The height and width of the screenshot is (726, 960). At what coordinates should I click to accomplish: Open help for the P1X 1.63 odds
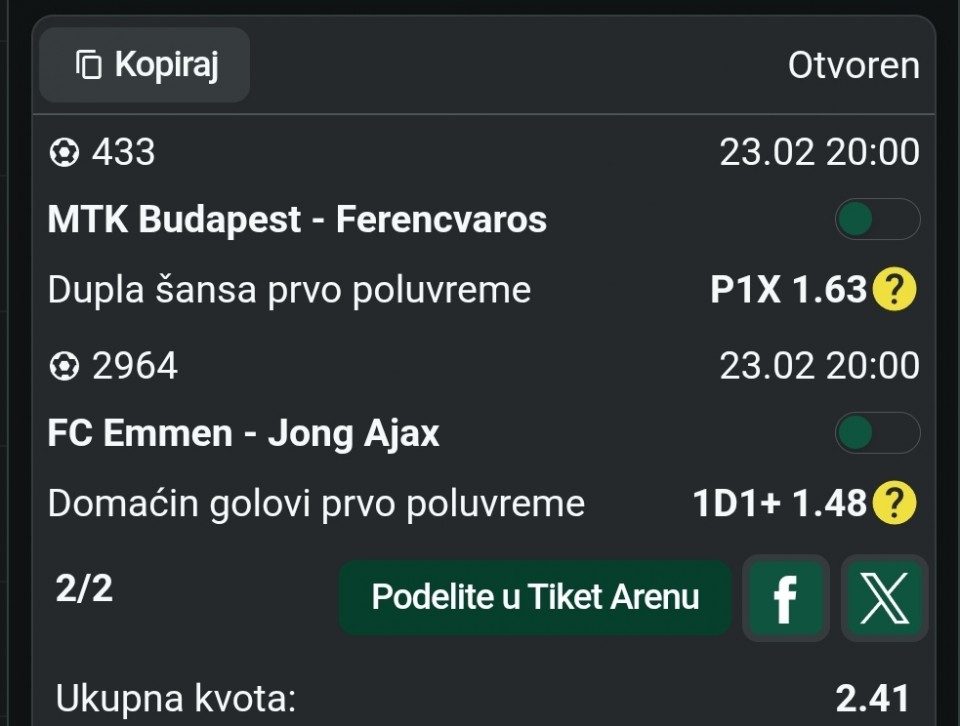click(894, 290)
